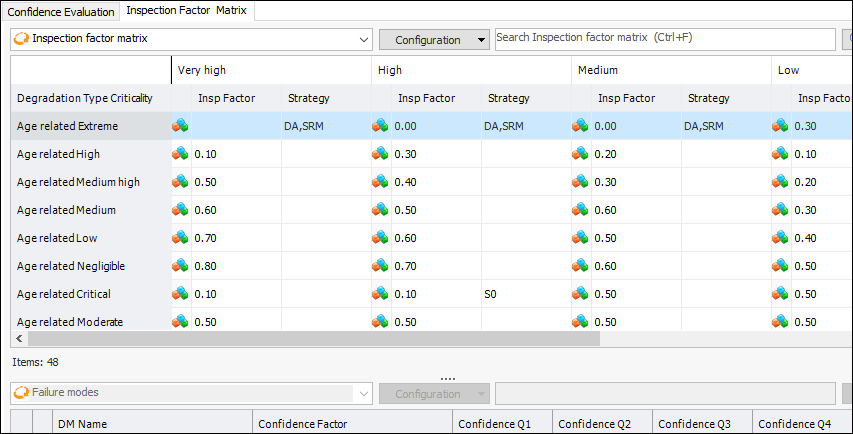Click the Medium column icon in Age related Medium row

point(580,210)
